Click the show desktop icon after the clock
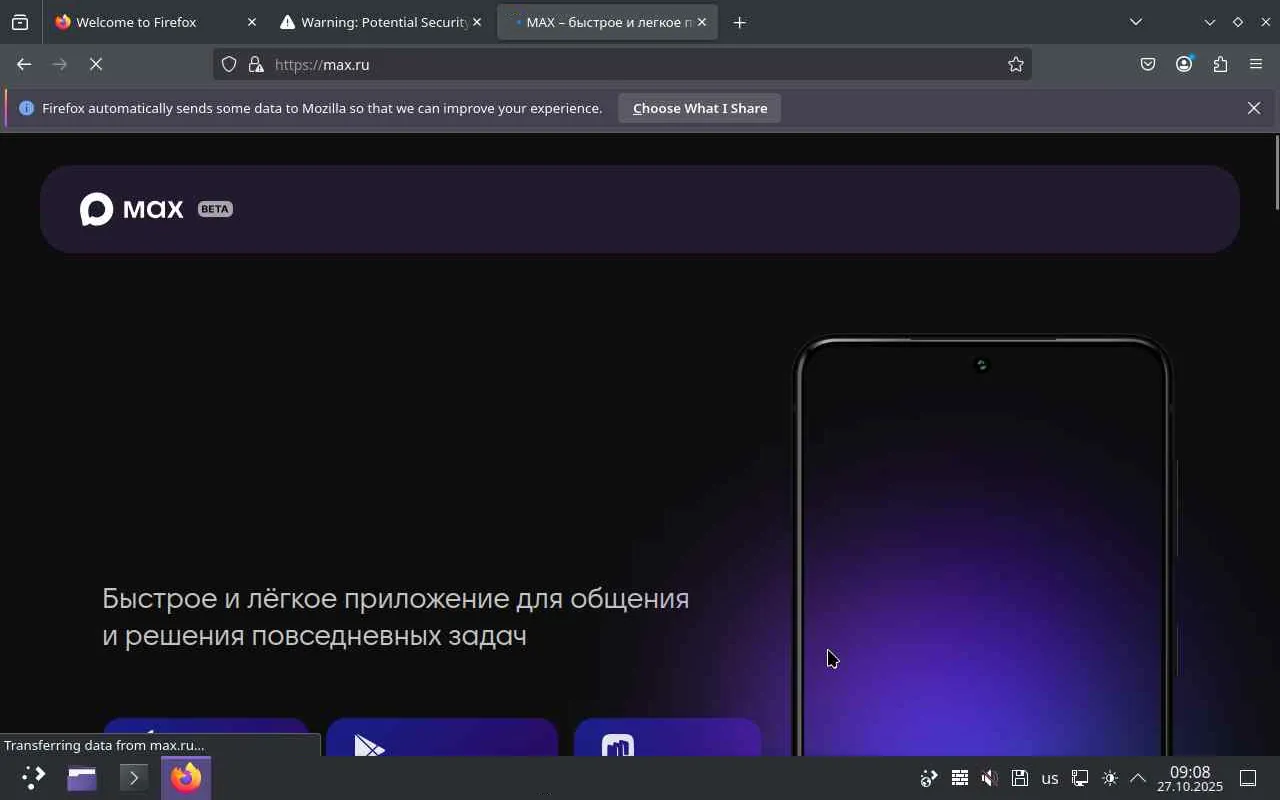This screenshot has width=1280, height=800. pos(1248,778)
